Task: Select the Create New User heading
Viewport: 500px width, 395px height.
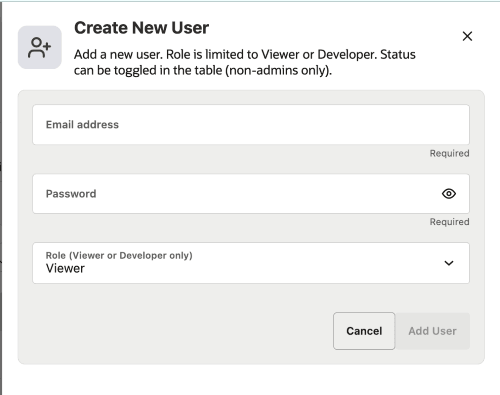Action: click(x=142, y=28)
